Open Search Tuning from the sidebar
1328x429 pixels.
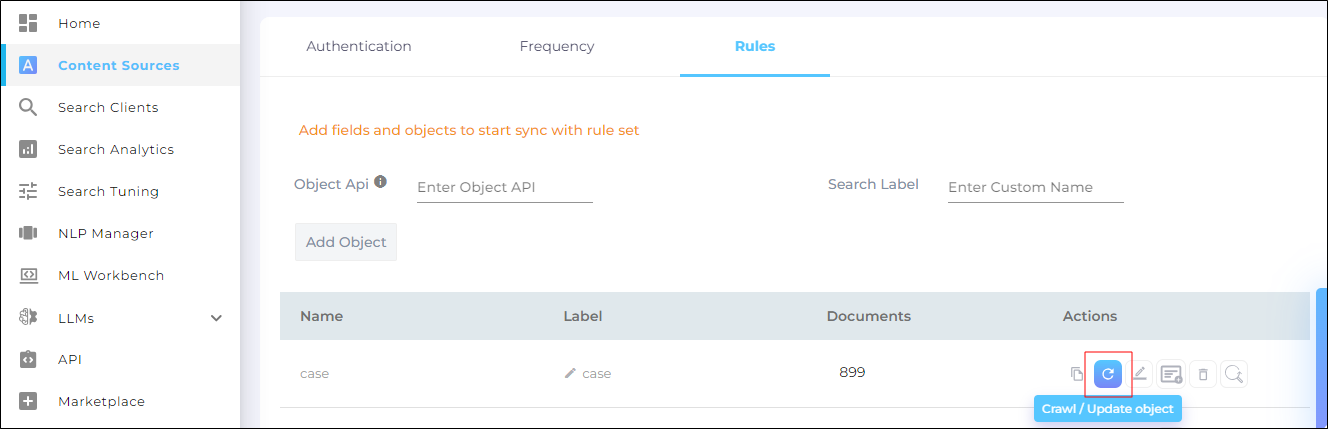click(x=108, y=191)
